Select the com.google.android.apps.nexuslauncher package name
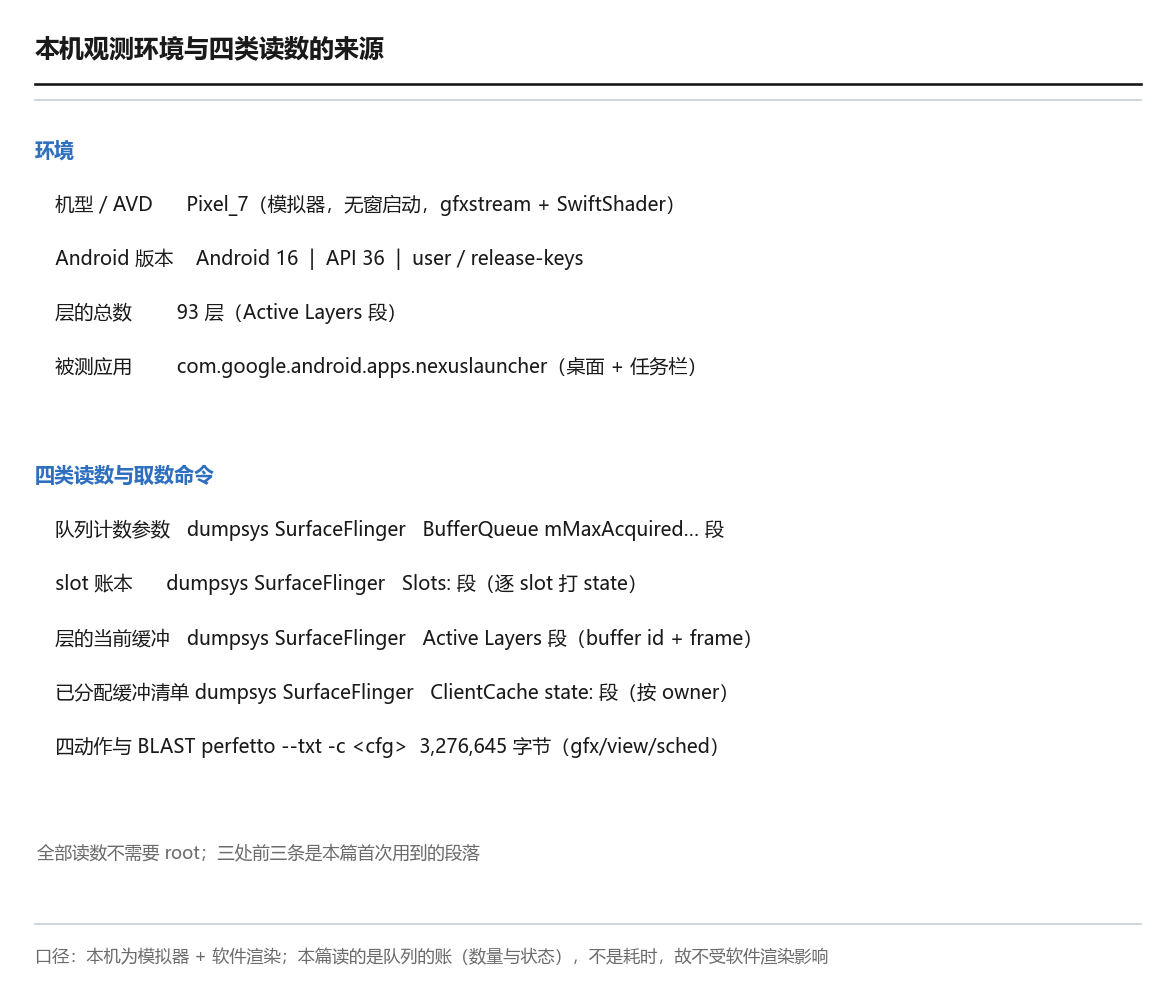Viewport: 1175px width, 996px height. (362, 366)
